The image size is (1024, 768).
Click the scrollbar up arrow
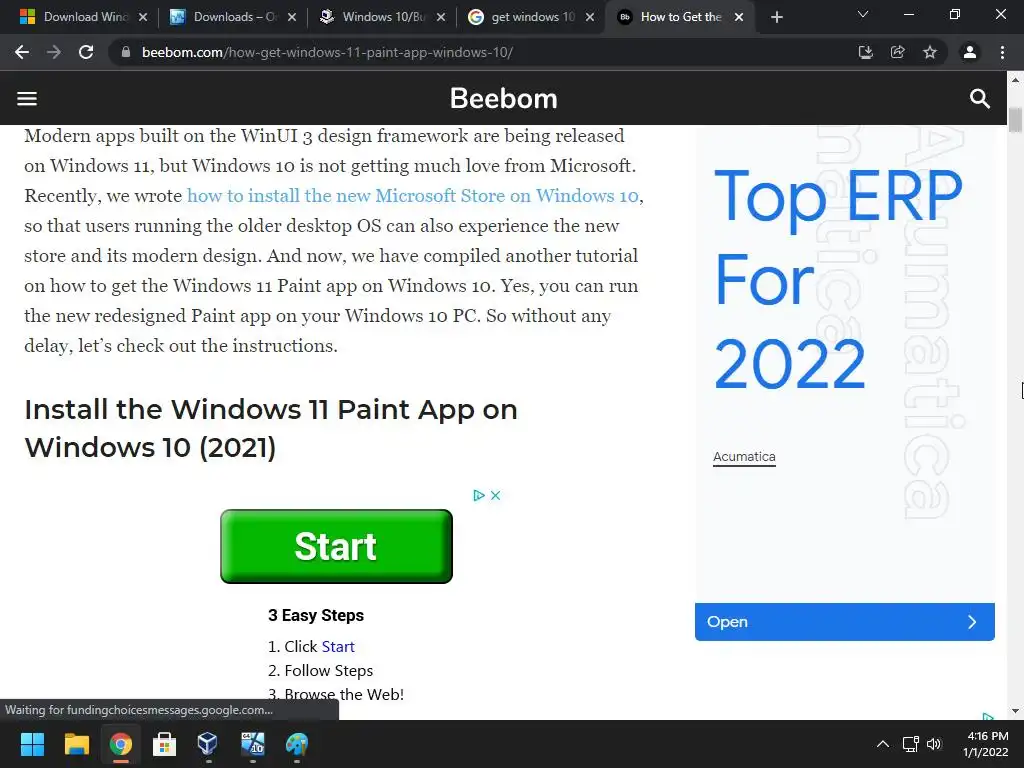pyautogui.click(x=1015, y=80)
